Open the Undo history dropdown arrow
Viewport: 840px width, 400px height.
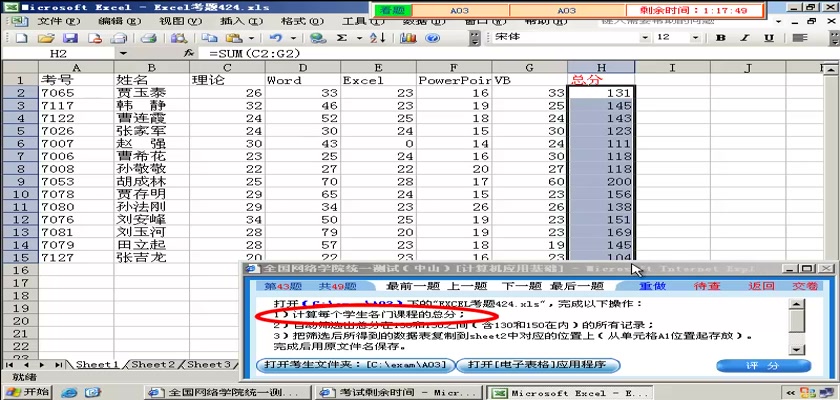[293, 38]
